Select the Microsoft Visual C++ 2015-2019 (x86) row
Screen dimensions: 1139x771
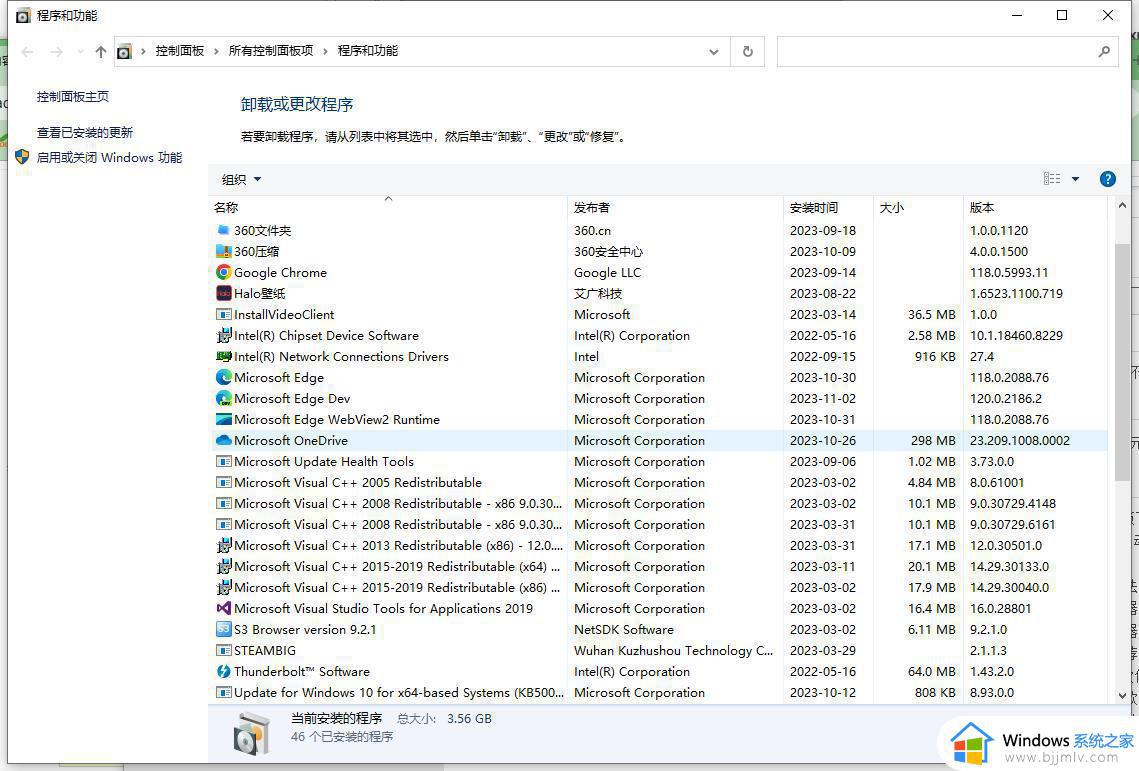pyautogui.click(x=660, y=588)
